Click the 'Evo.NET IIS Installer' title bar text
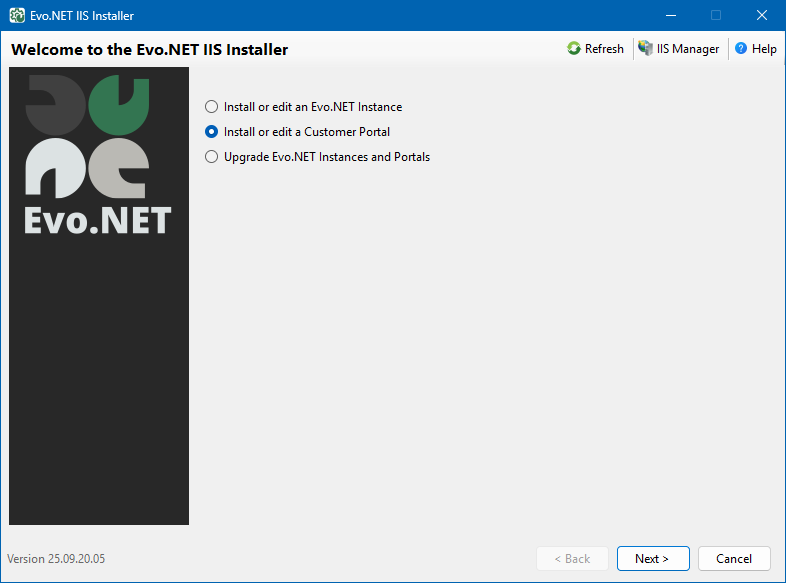Screen dimensions: 786x583 (x=82, y=16)
